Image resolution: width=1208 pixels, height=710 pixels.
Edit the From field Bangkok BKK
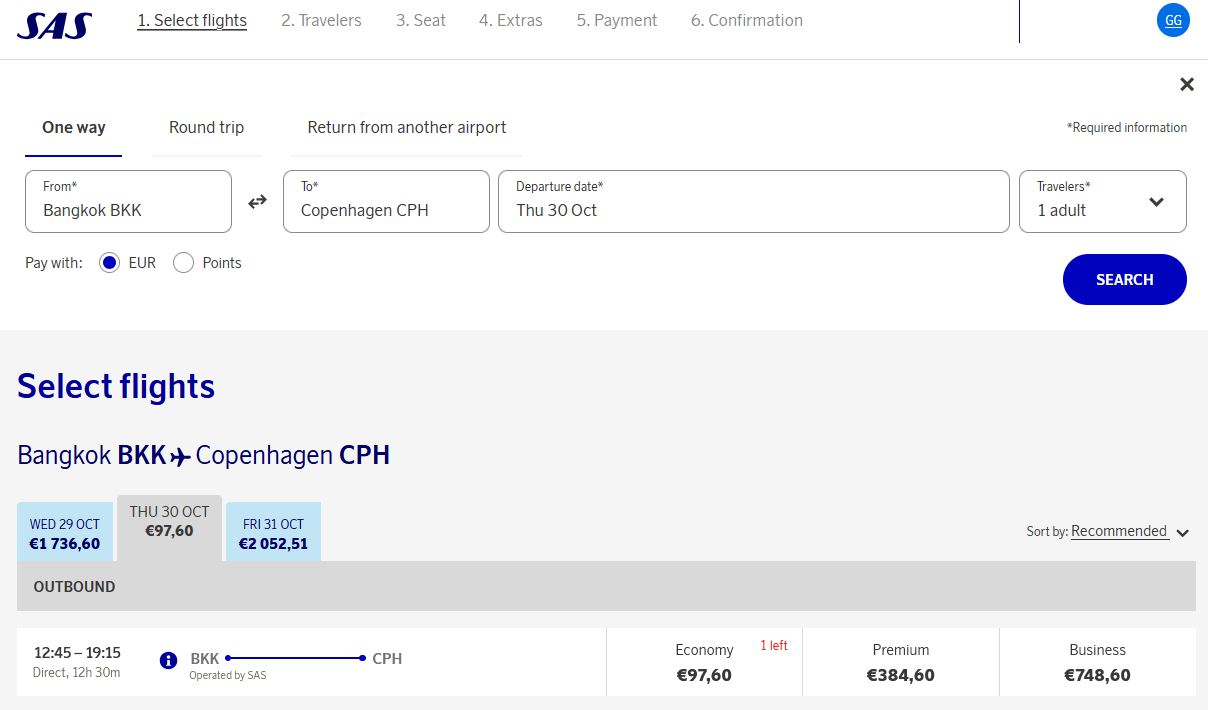tap(128, 201)
